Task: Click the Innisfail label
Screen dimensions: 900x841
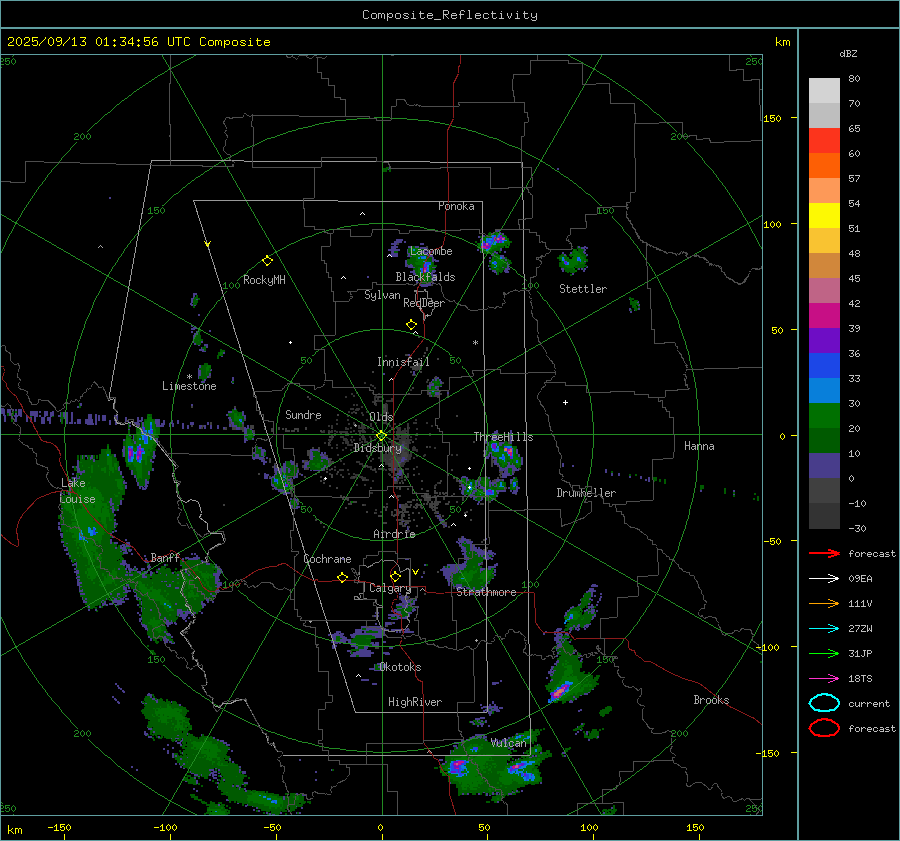Action: (x=403, y=362)
